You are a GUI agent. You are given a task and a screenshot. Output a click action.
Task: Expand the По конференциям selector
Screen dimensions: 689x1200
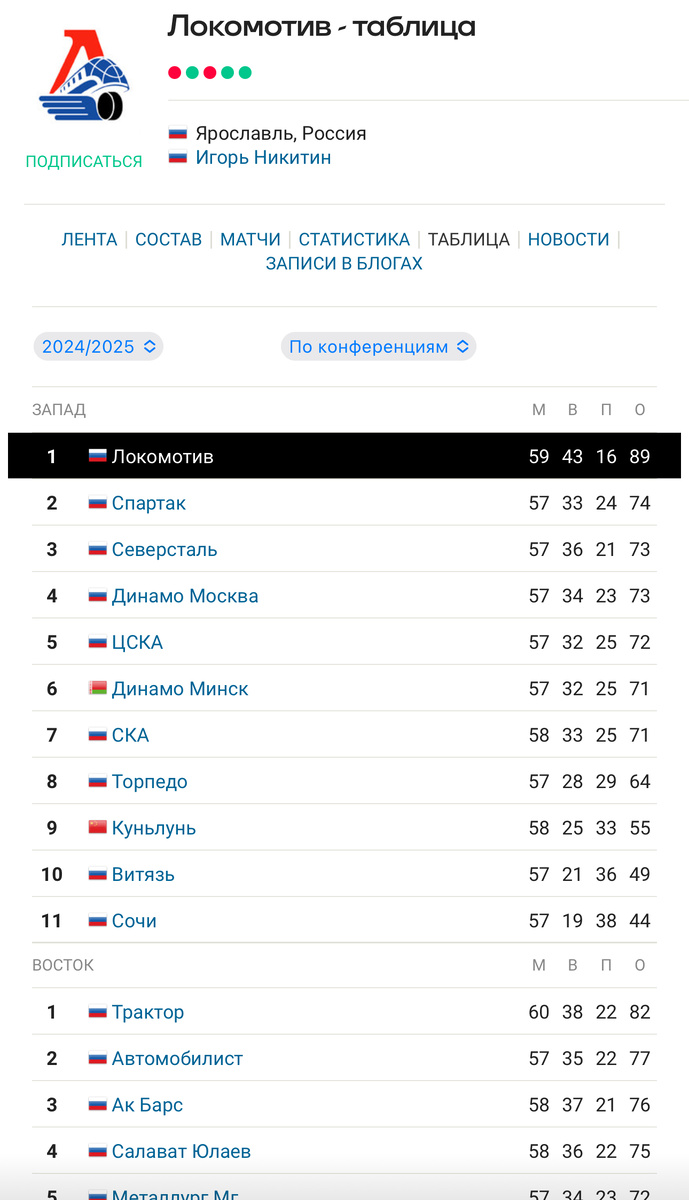point(378,347)
